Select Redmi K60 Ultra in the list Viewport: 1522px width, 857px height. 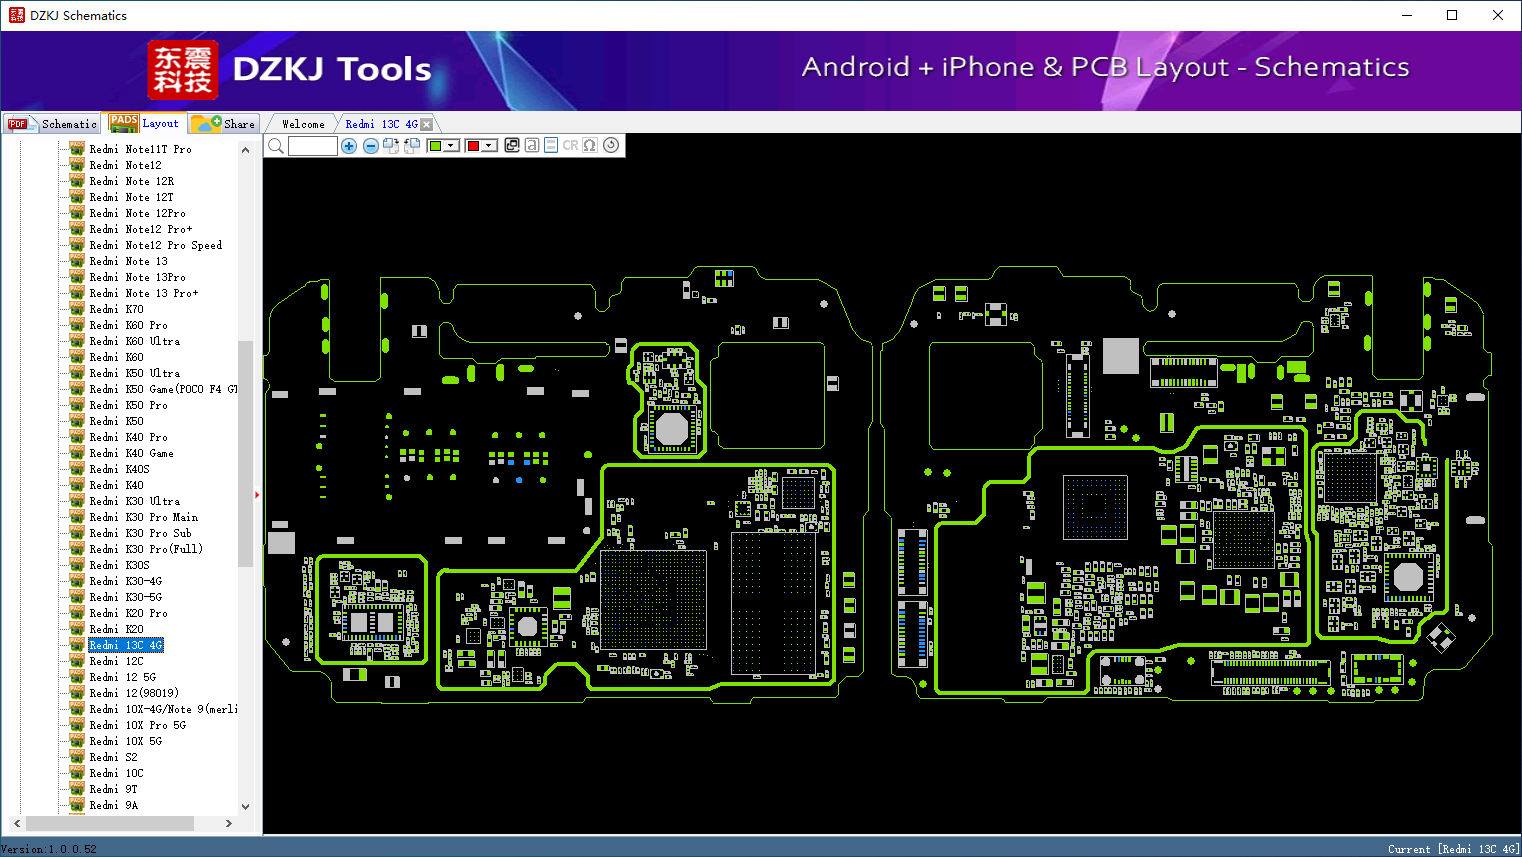pos(134,341)
